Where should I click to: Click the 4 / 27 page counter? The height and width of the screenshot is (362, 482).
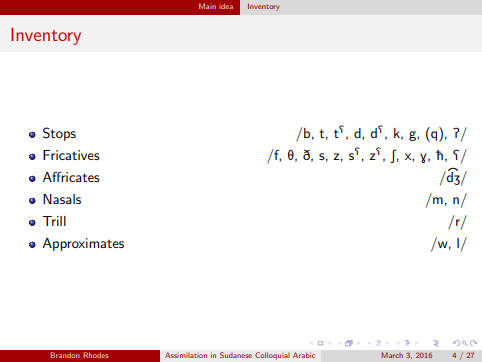463,355
